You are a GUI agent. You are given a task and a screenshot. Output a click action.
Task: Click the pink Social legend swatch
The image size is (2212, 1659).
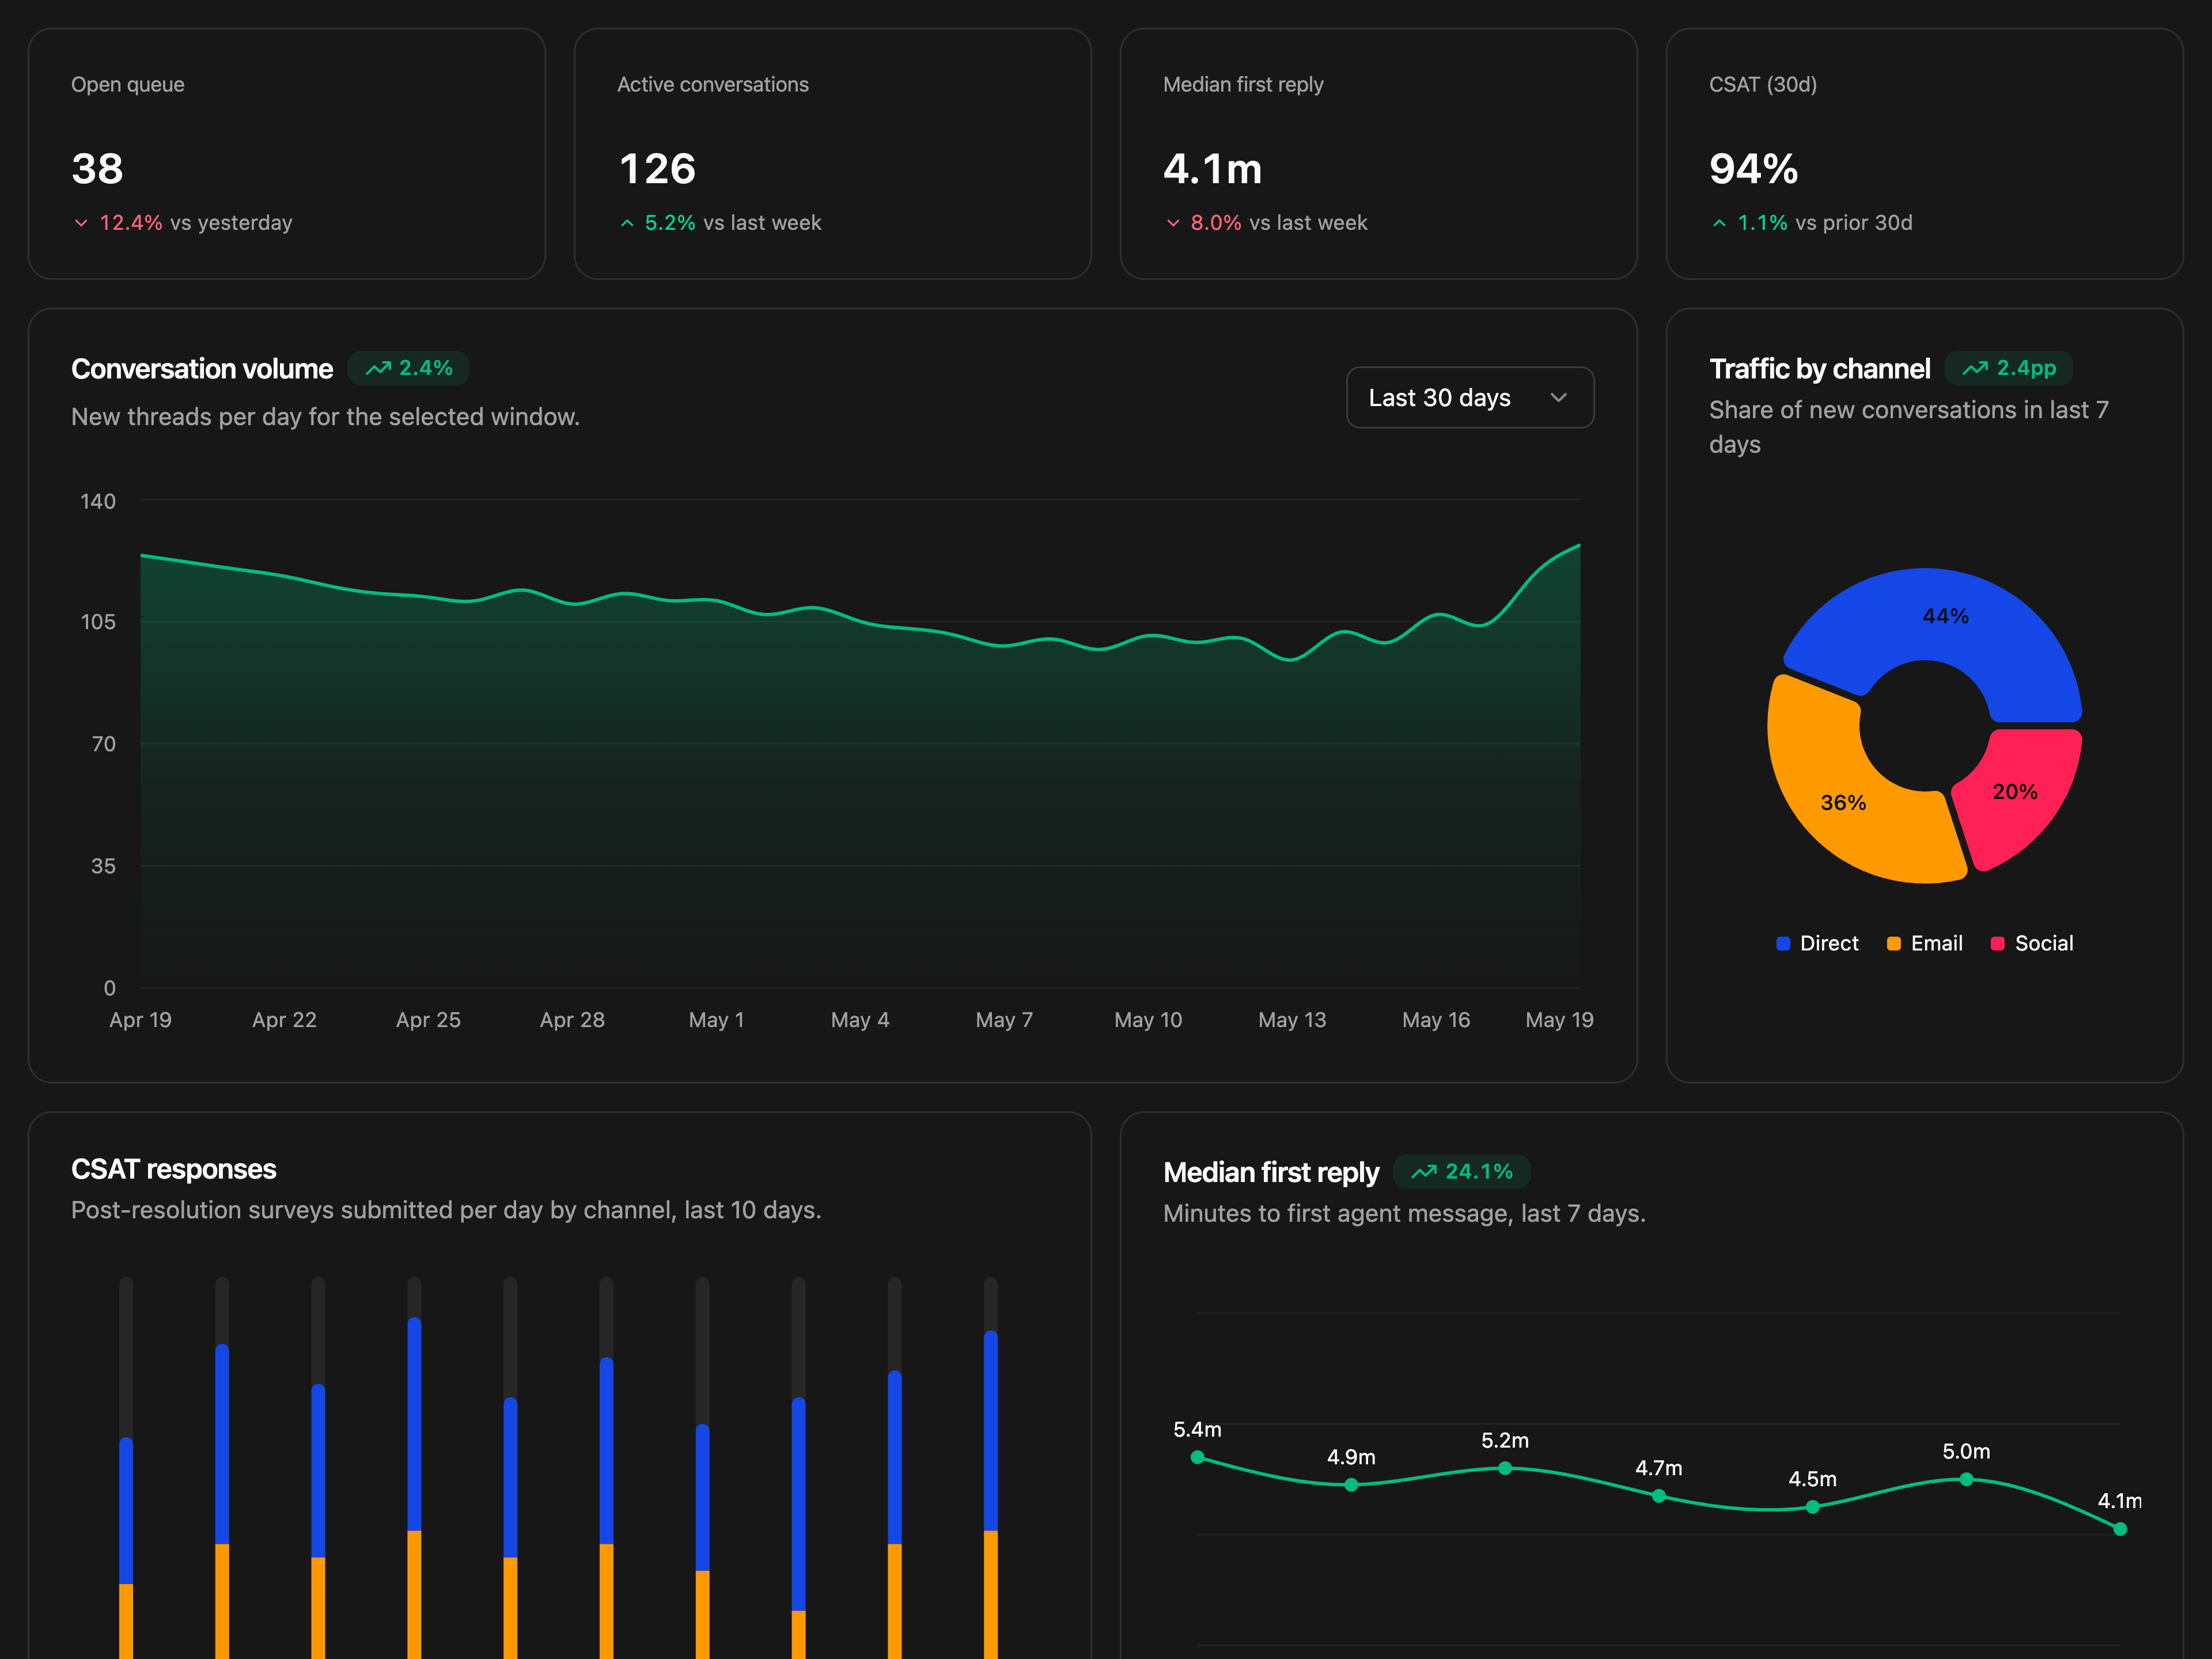click(1997, 943)
